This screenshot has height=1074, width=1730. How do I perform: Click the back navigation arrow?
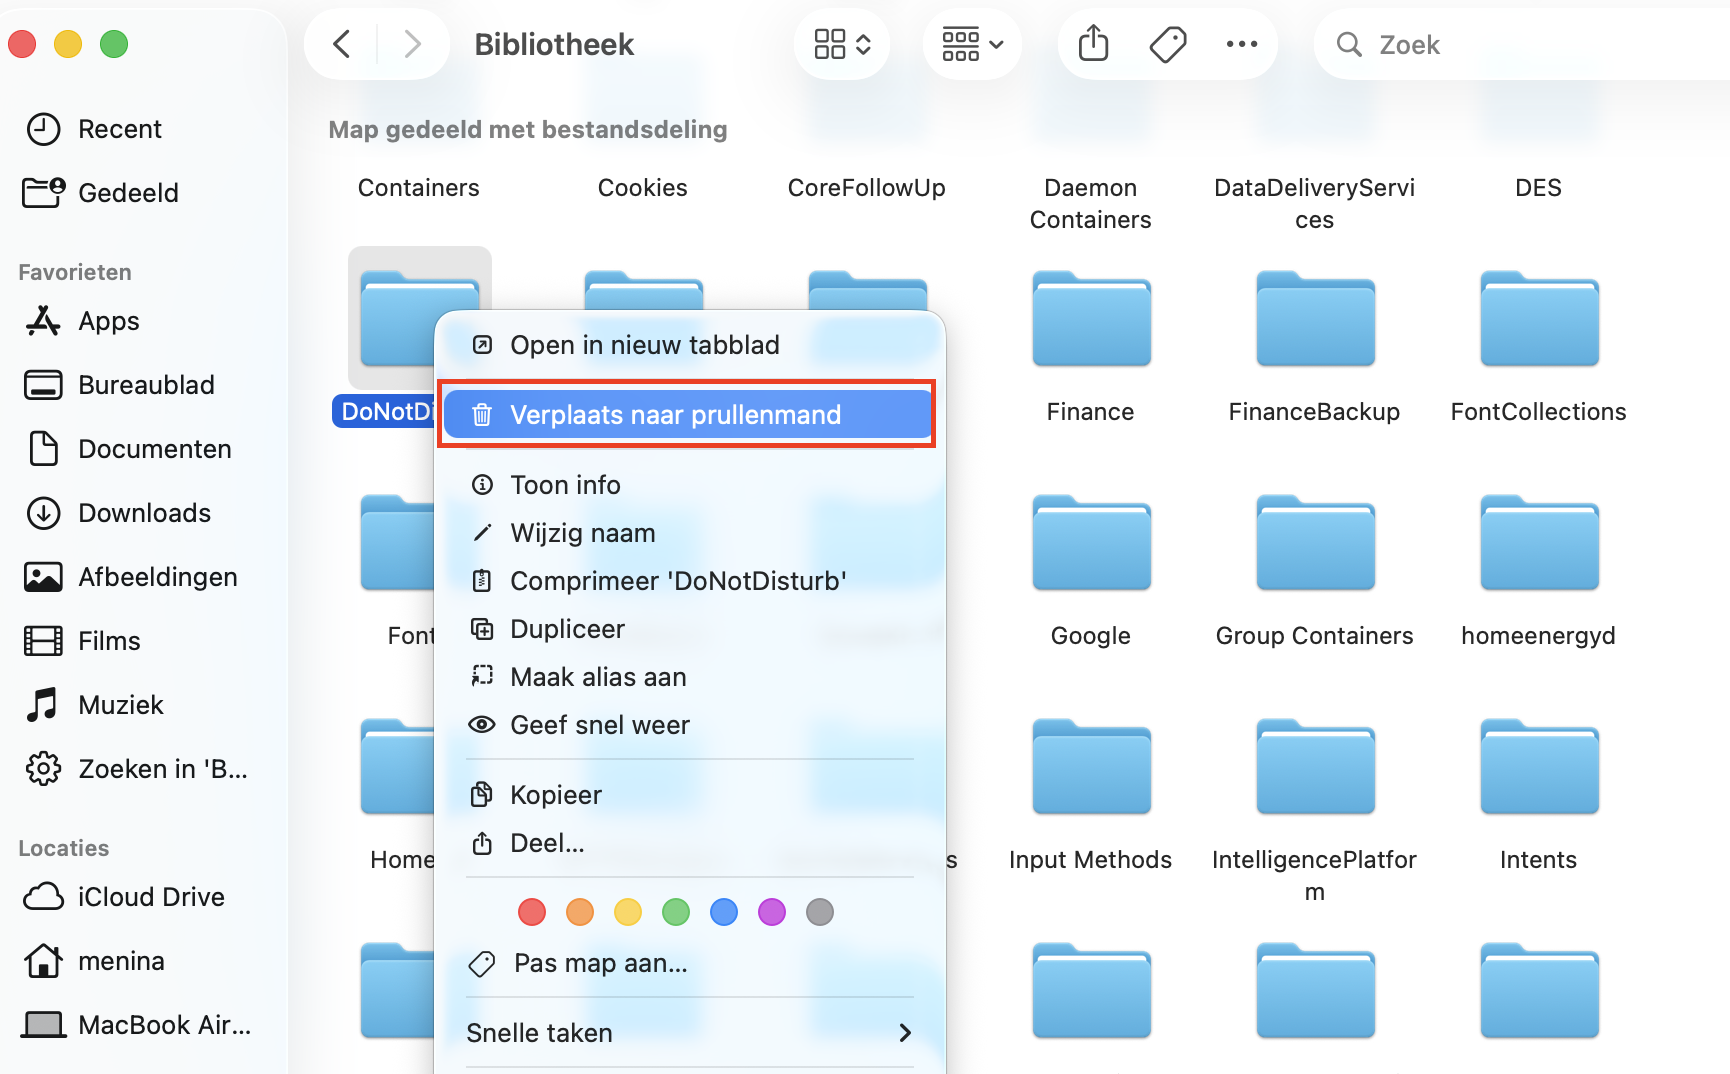point(341,44)
